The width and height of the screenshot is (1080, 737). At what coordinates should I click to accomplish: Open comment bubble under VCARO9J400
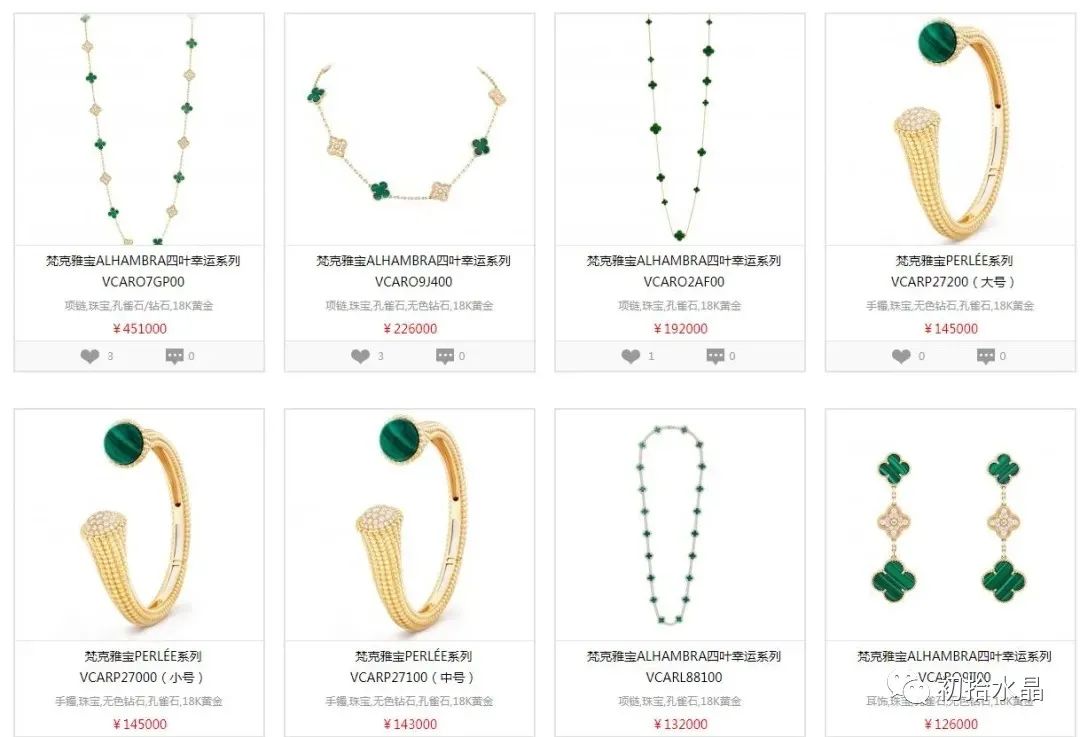[x=445, y=356]
